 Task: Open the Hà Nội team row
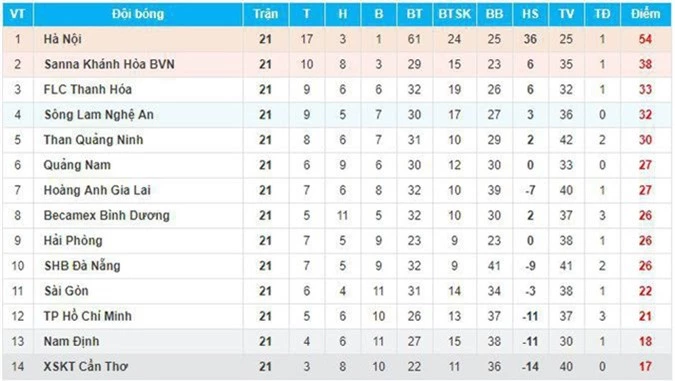pyautogui.click(x=337, y=39)
